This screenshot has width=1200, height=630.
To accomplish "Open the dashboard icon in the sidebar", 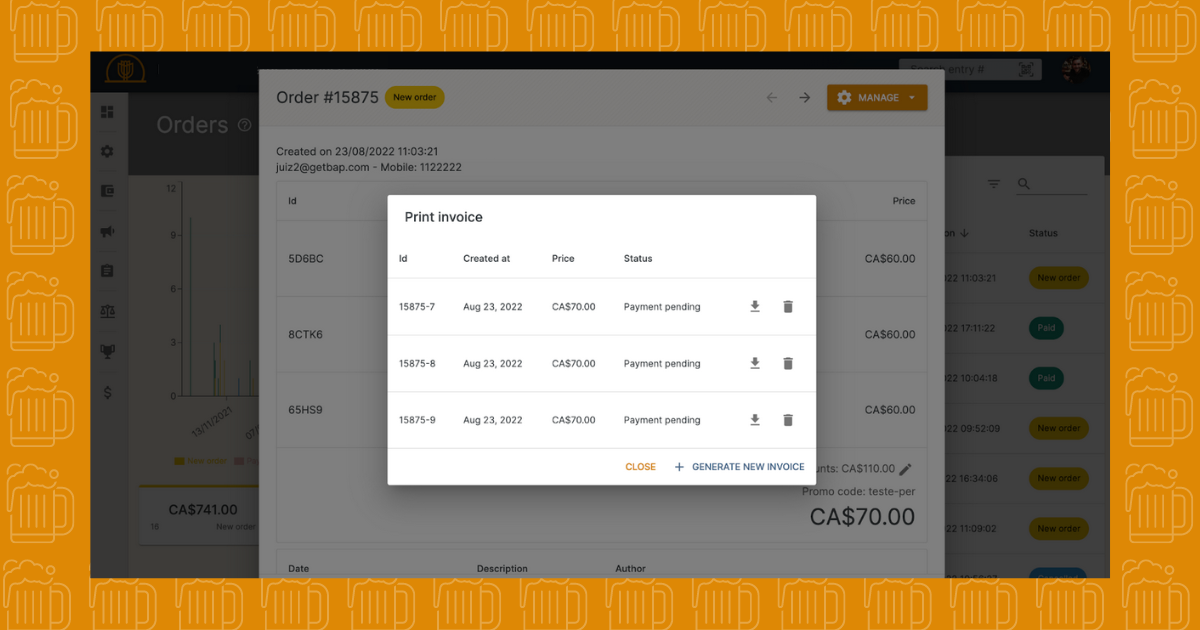I will [108, 112].
